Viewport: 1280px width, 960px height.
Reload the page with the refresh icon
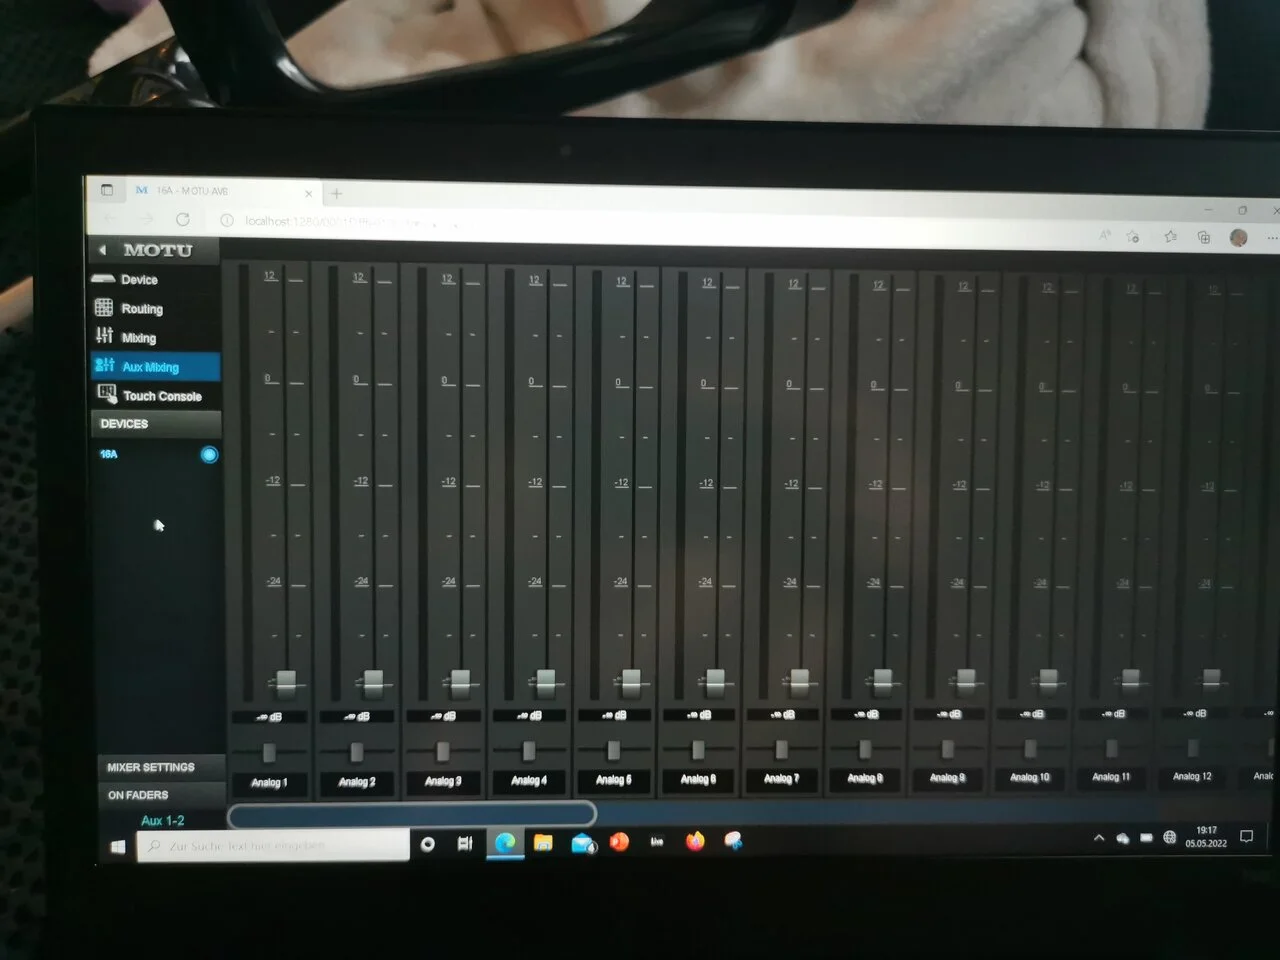tap(182, 219)
